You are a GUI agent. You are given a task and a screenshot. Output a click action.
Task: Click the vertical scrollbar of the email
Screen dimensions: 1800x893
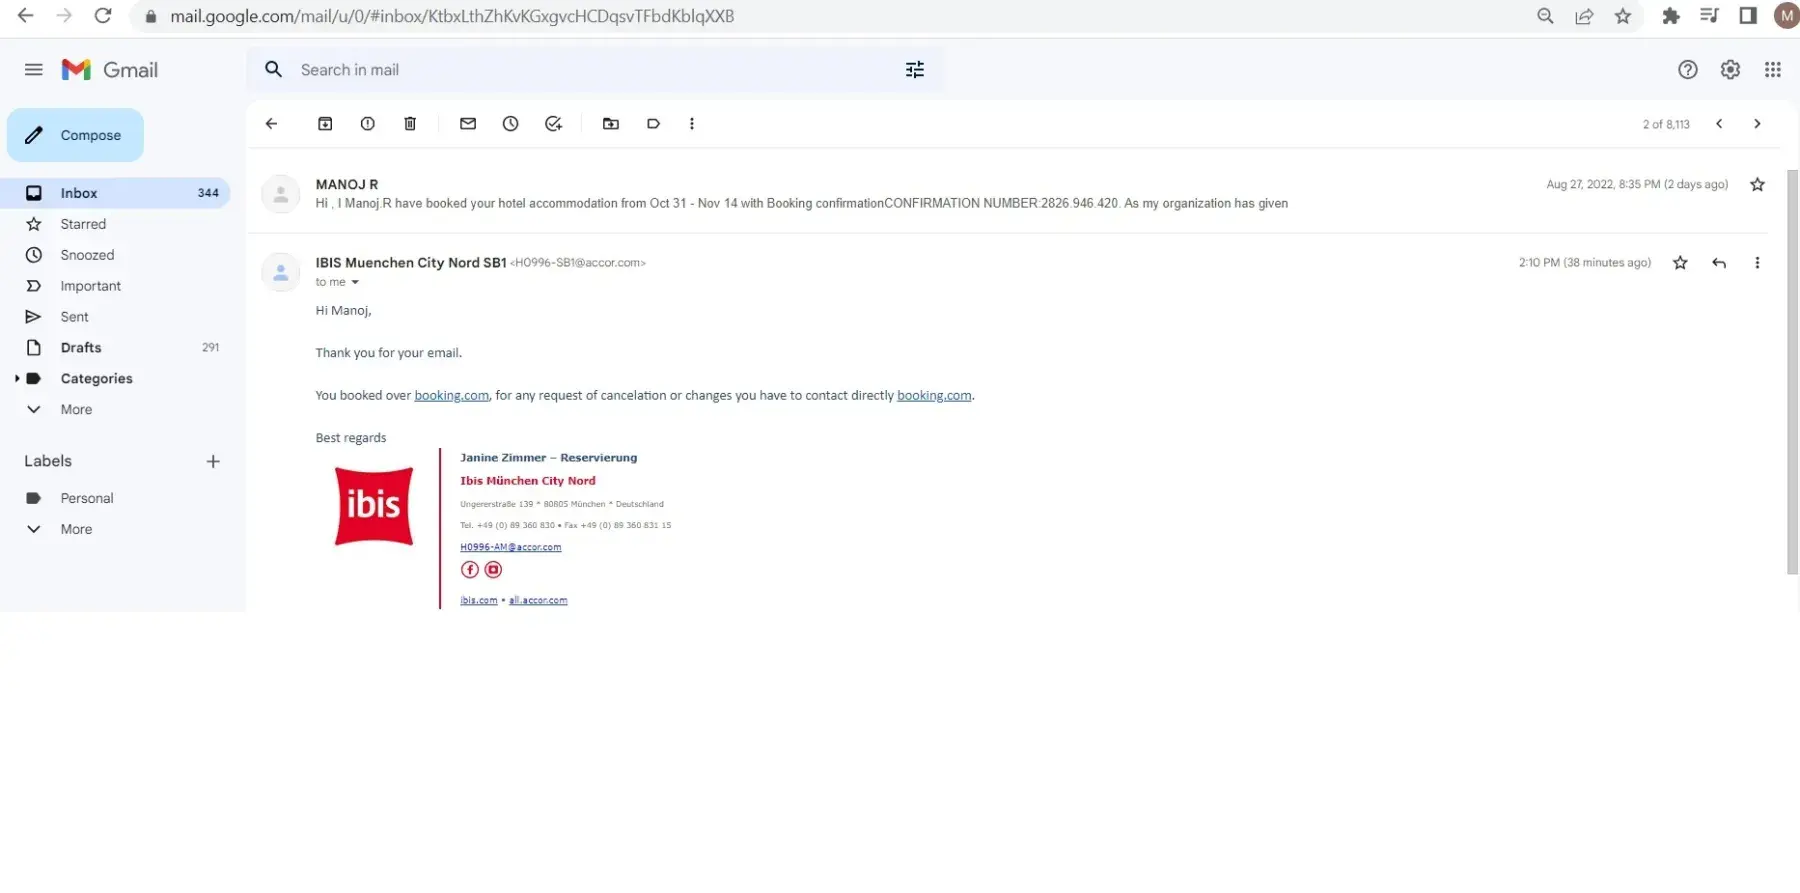click(x=1792, y=370)
